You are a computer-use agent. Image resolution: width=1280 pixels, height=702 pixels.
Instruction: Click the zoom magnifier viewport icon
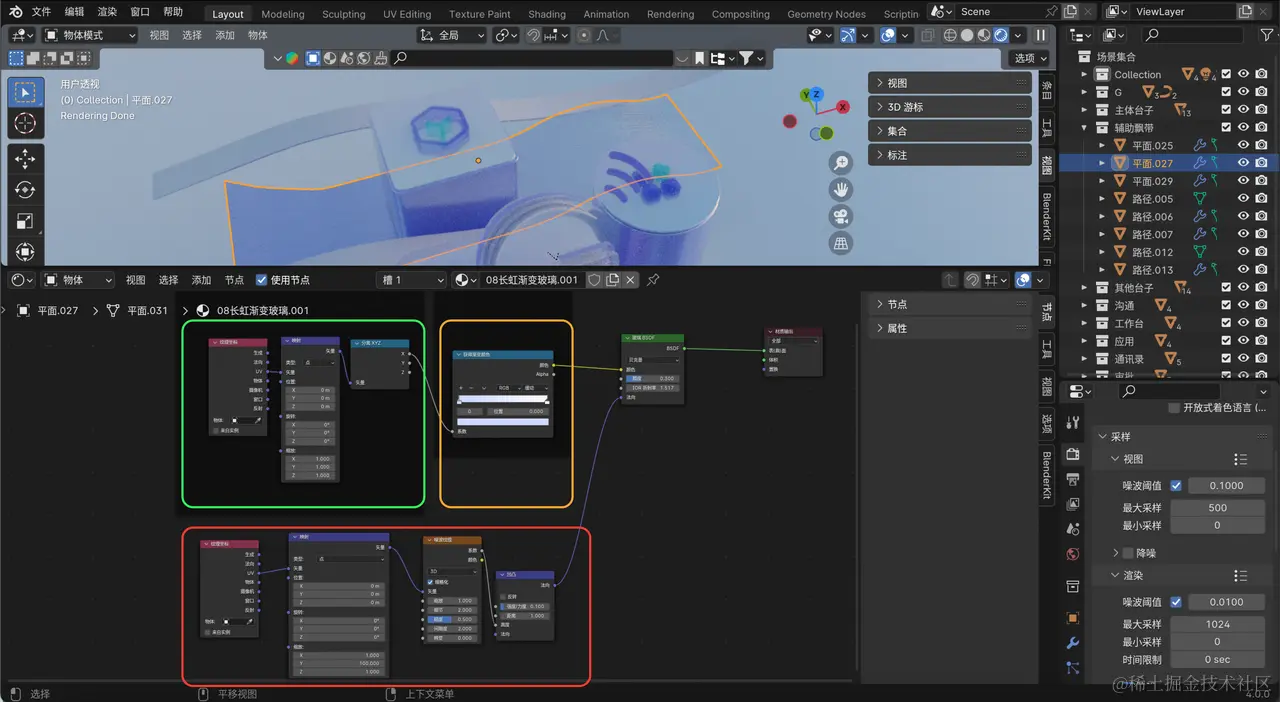[x=841, y=163]
